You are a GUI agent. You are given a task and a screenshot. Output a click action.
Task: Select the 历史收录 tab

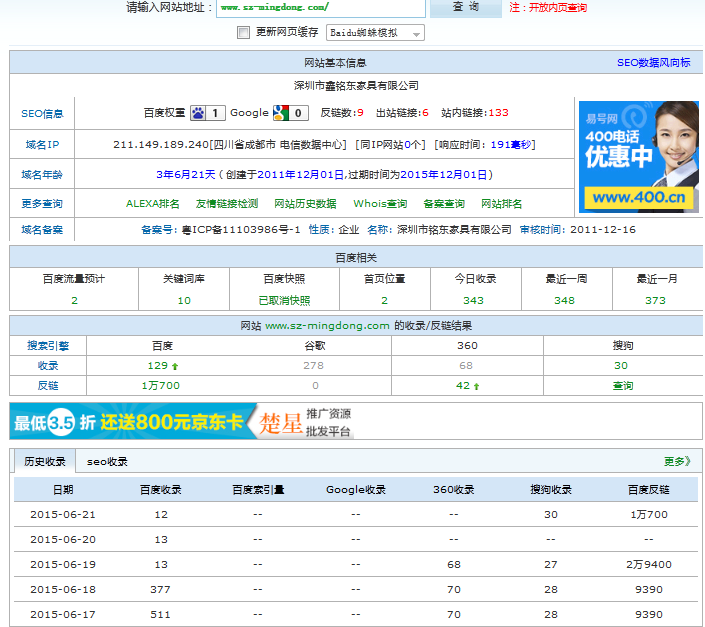pos(45,461)
